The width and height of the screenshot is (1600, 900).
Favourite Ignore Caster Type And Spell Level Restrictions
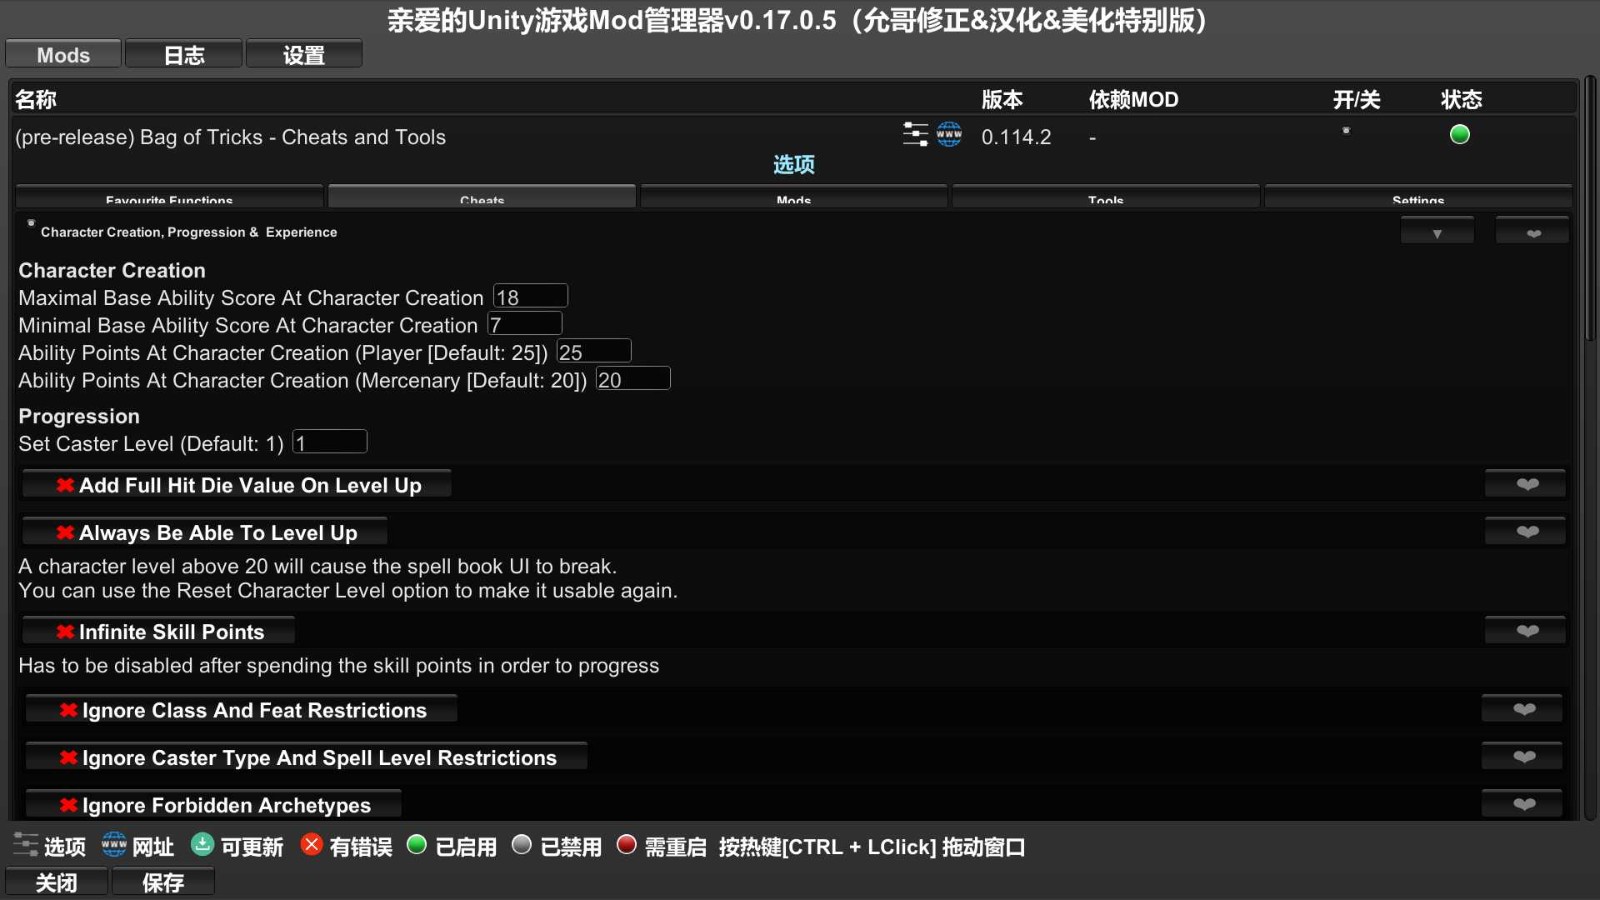(1523, 757)
